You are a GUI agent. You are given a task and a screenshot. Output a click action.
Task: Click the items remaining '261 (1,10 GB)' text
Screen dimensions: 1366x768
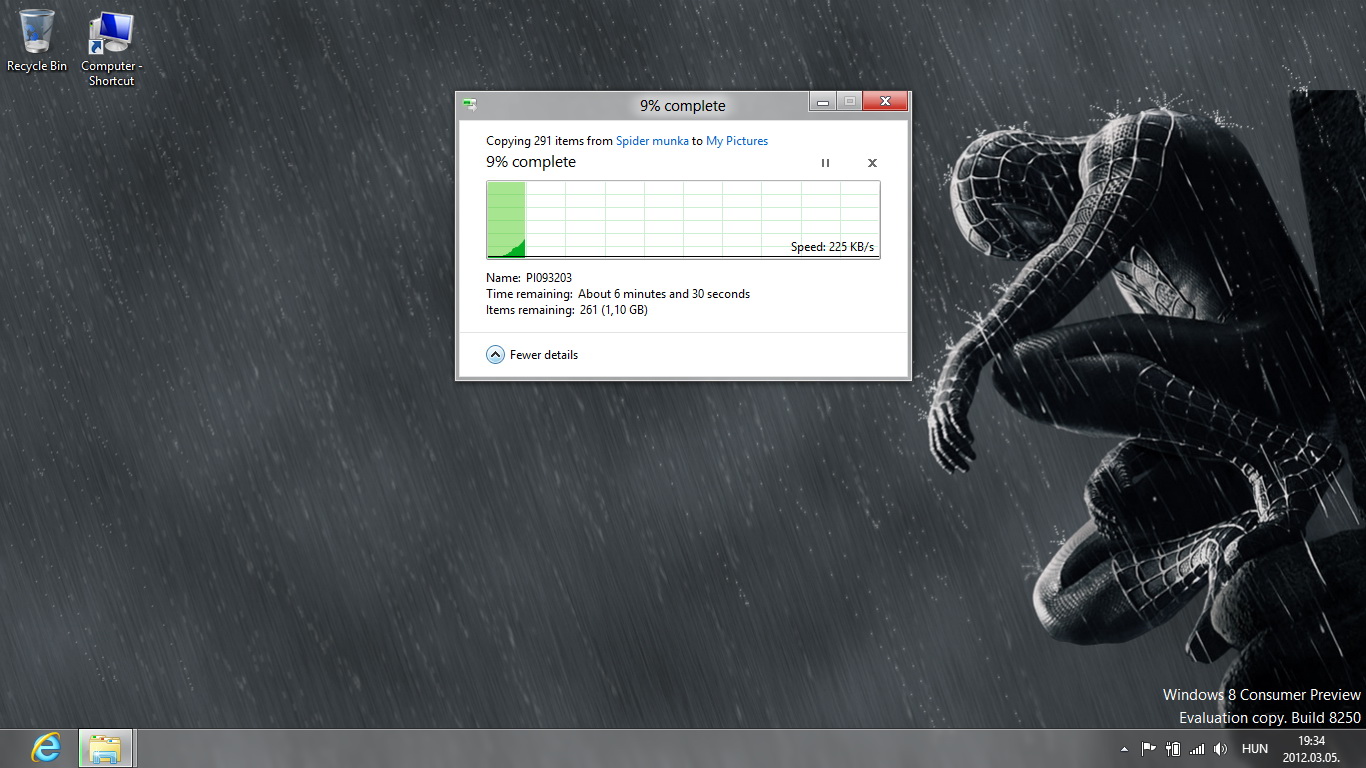point(614,310)
